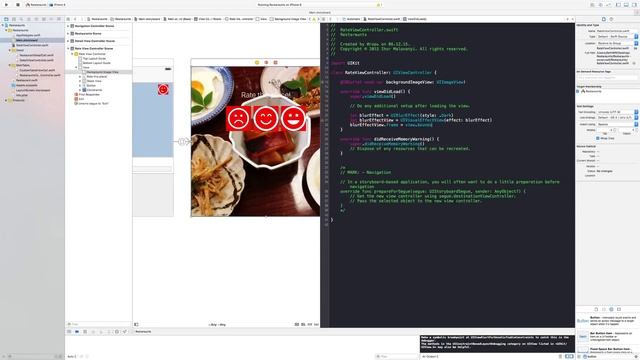Select Main.storyboard in the project navigator
Viewport: 640px width, 360px height.
point(27,40)
